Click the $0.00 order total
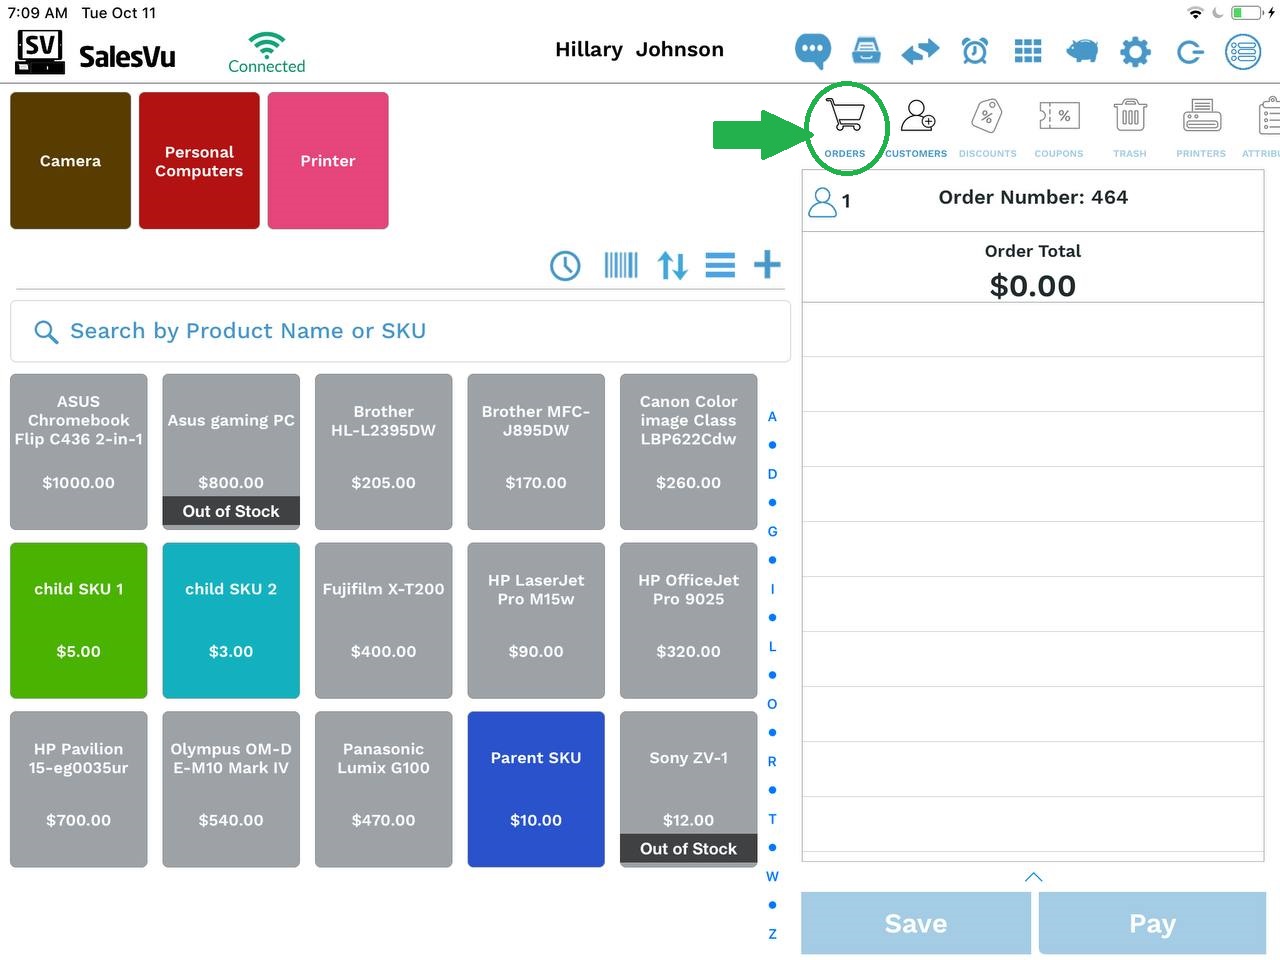The width and height of the screenshot is (1280, 960). tap(1033, 286)
